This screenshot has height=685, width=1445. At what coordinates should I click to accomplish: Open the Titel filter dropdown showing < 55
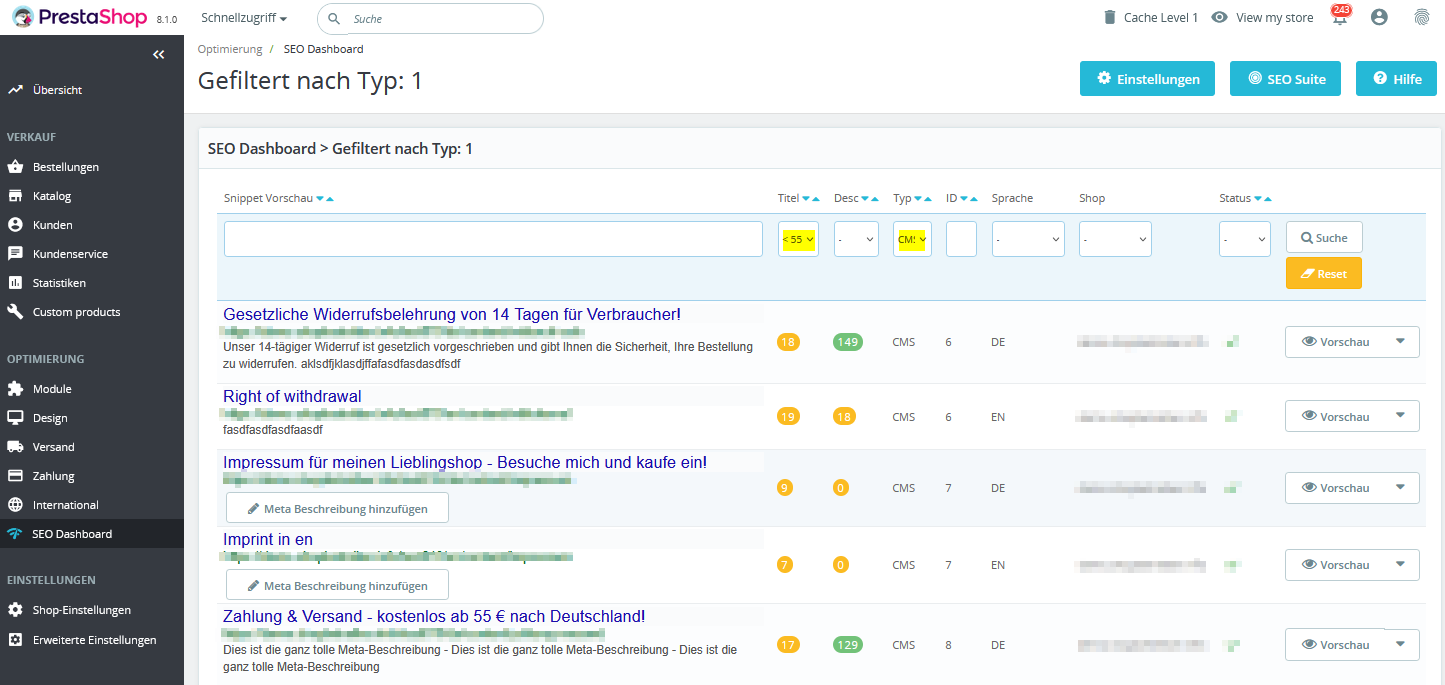click(798, 239)
